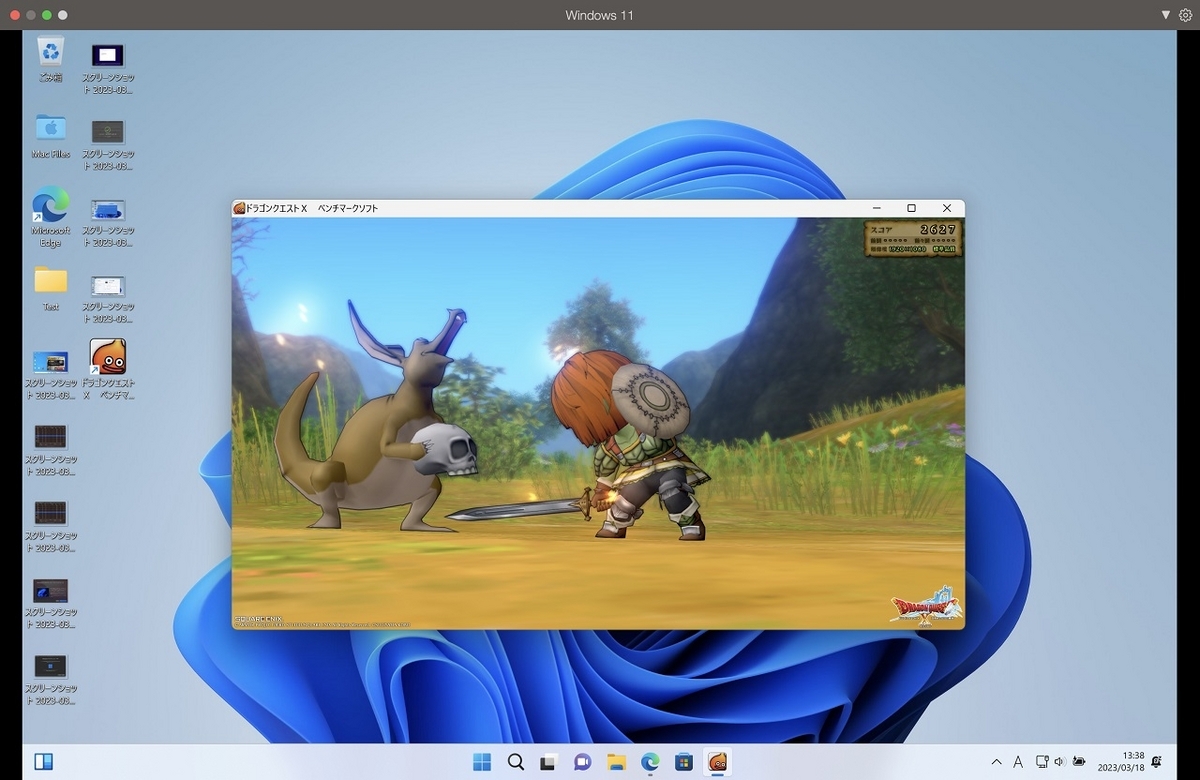Click the score panel showing 2627
The height and width of the screenshot is (780, 1200).
pyautogui.click(x=911, y=239)
